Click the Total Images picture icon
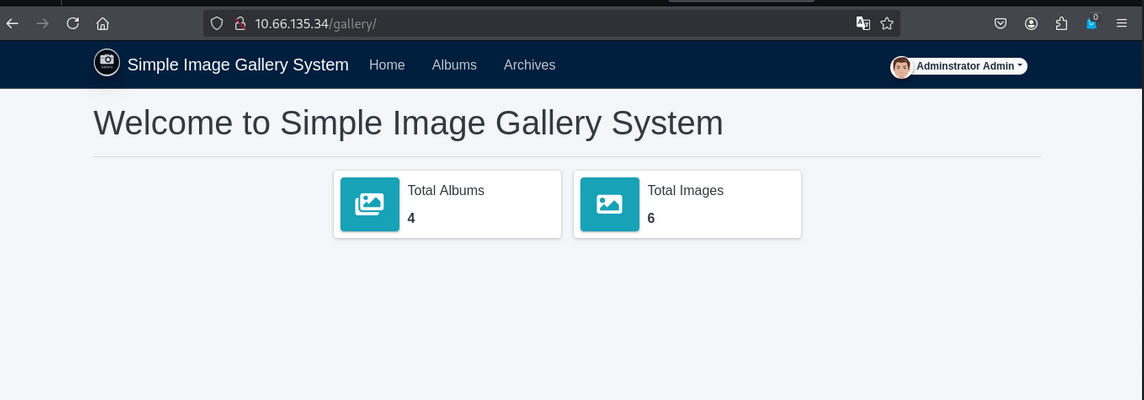This screenshot has height=400, width=1144. [x=609, y=204]
